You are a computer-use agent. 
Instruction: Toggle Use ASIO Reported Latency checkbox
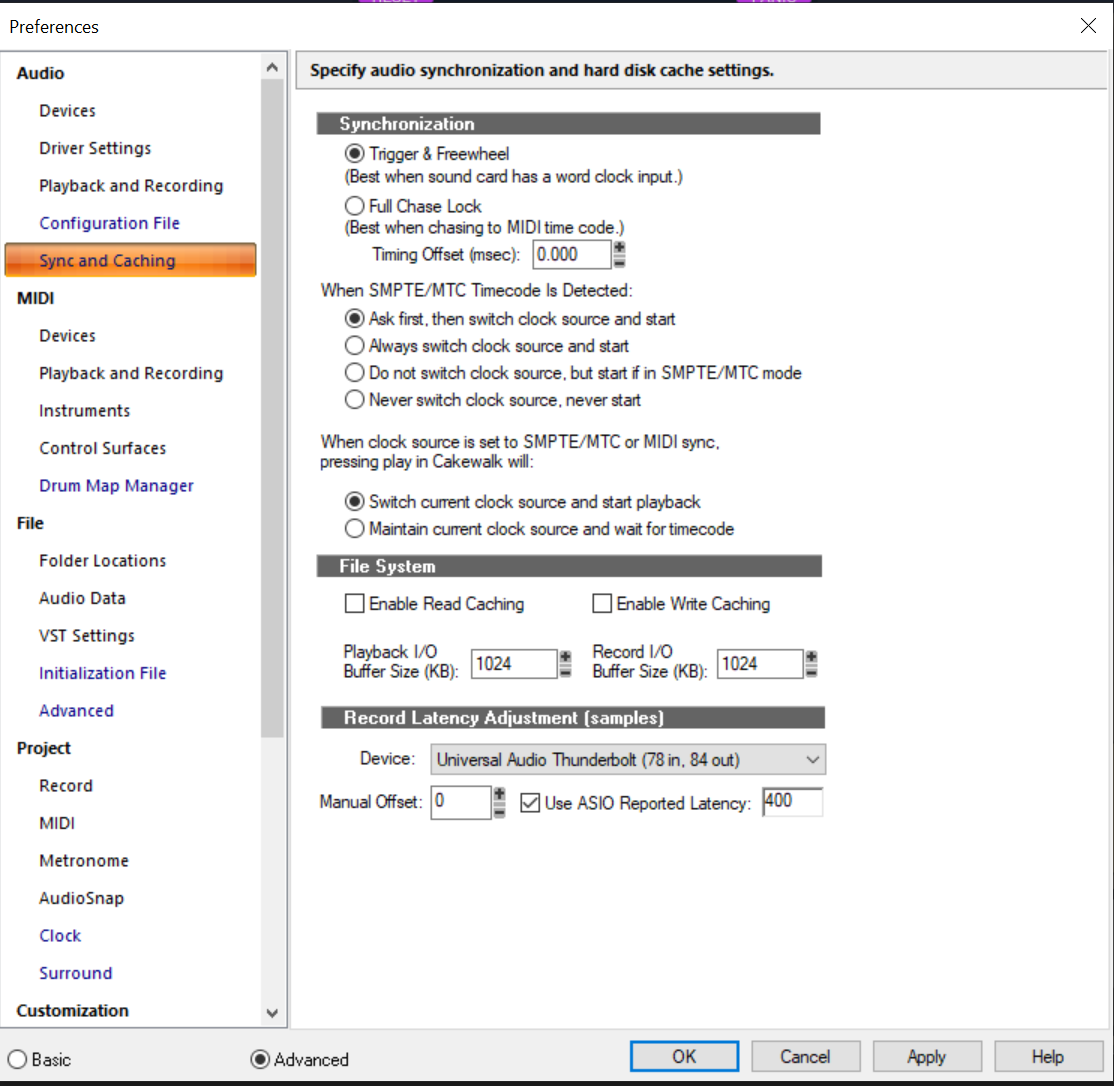point(530,803)
